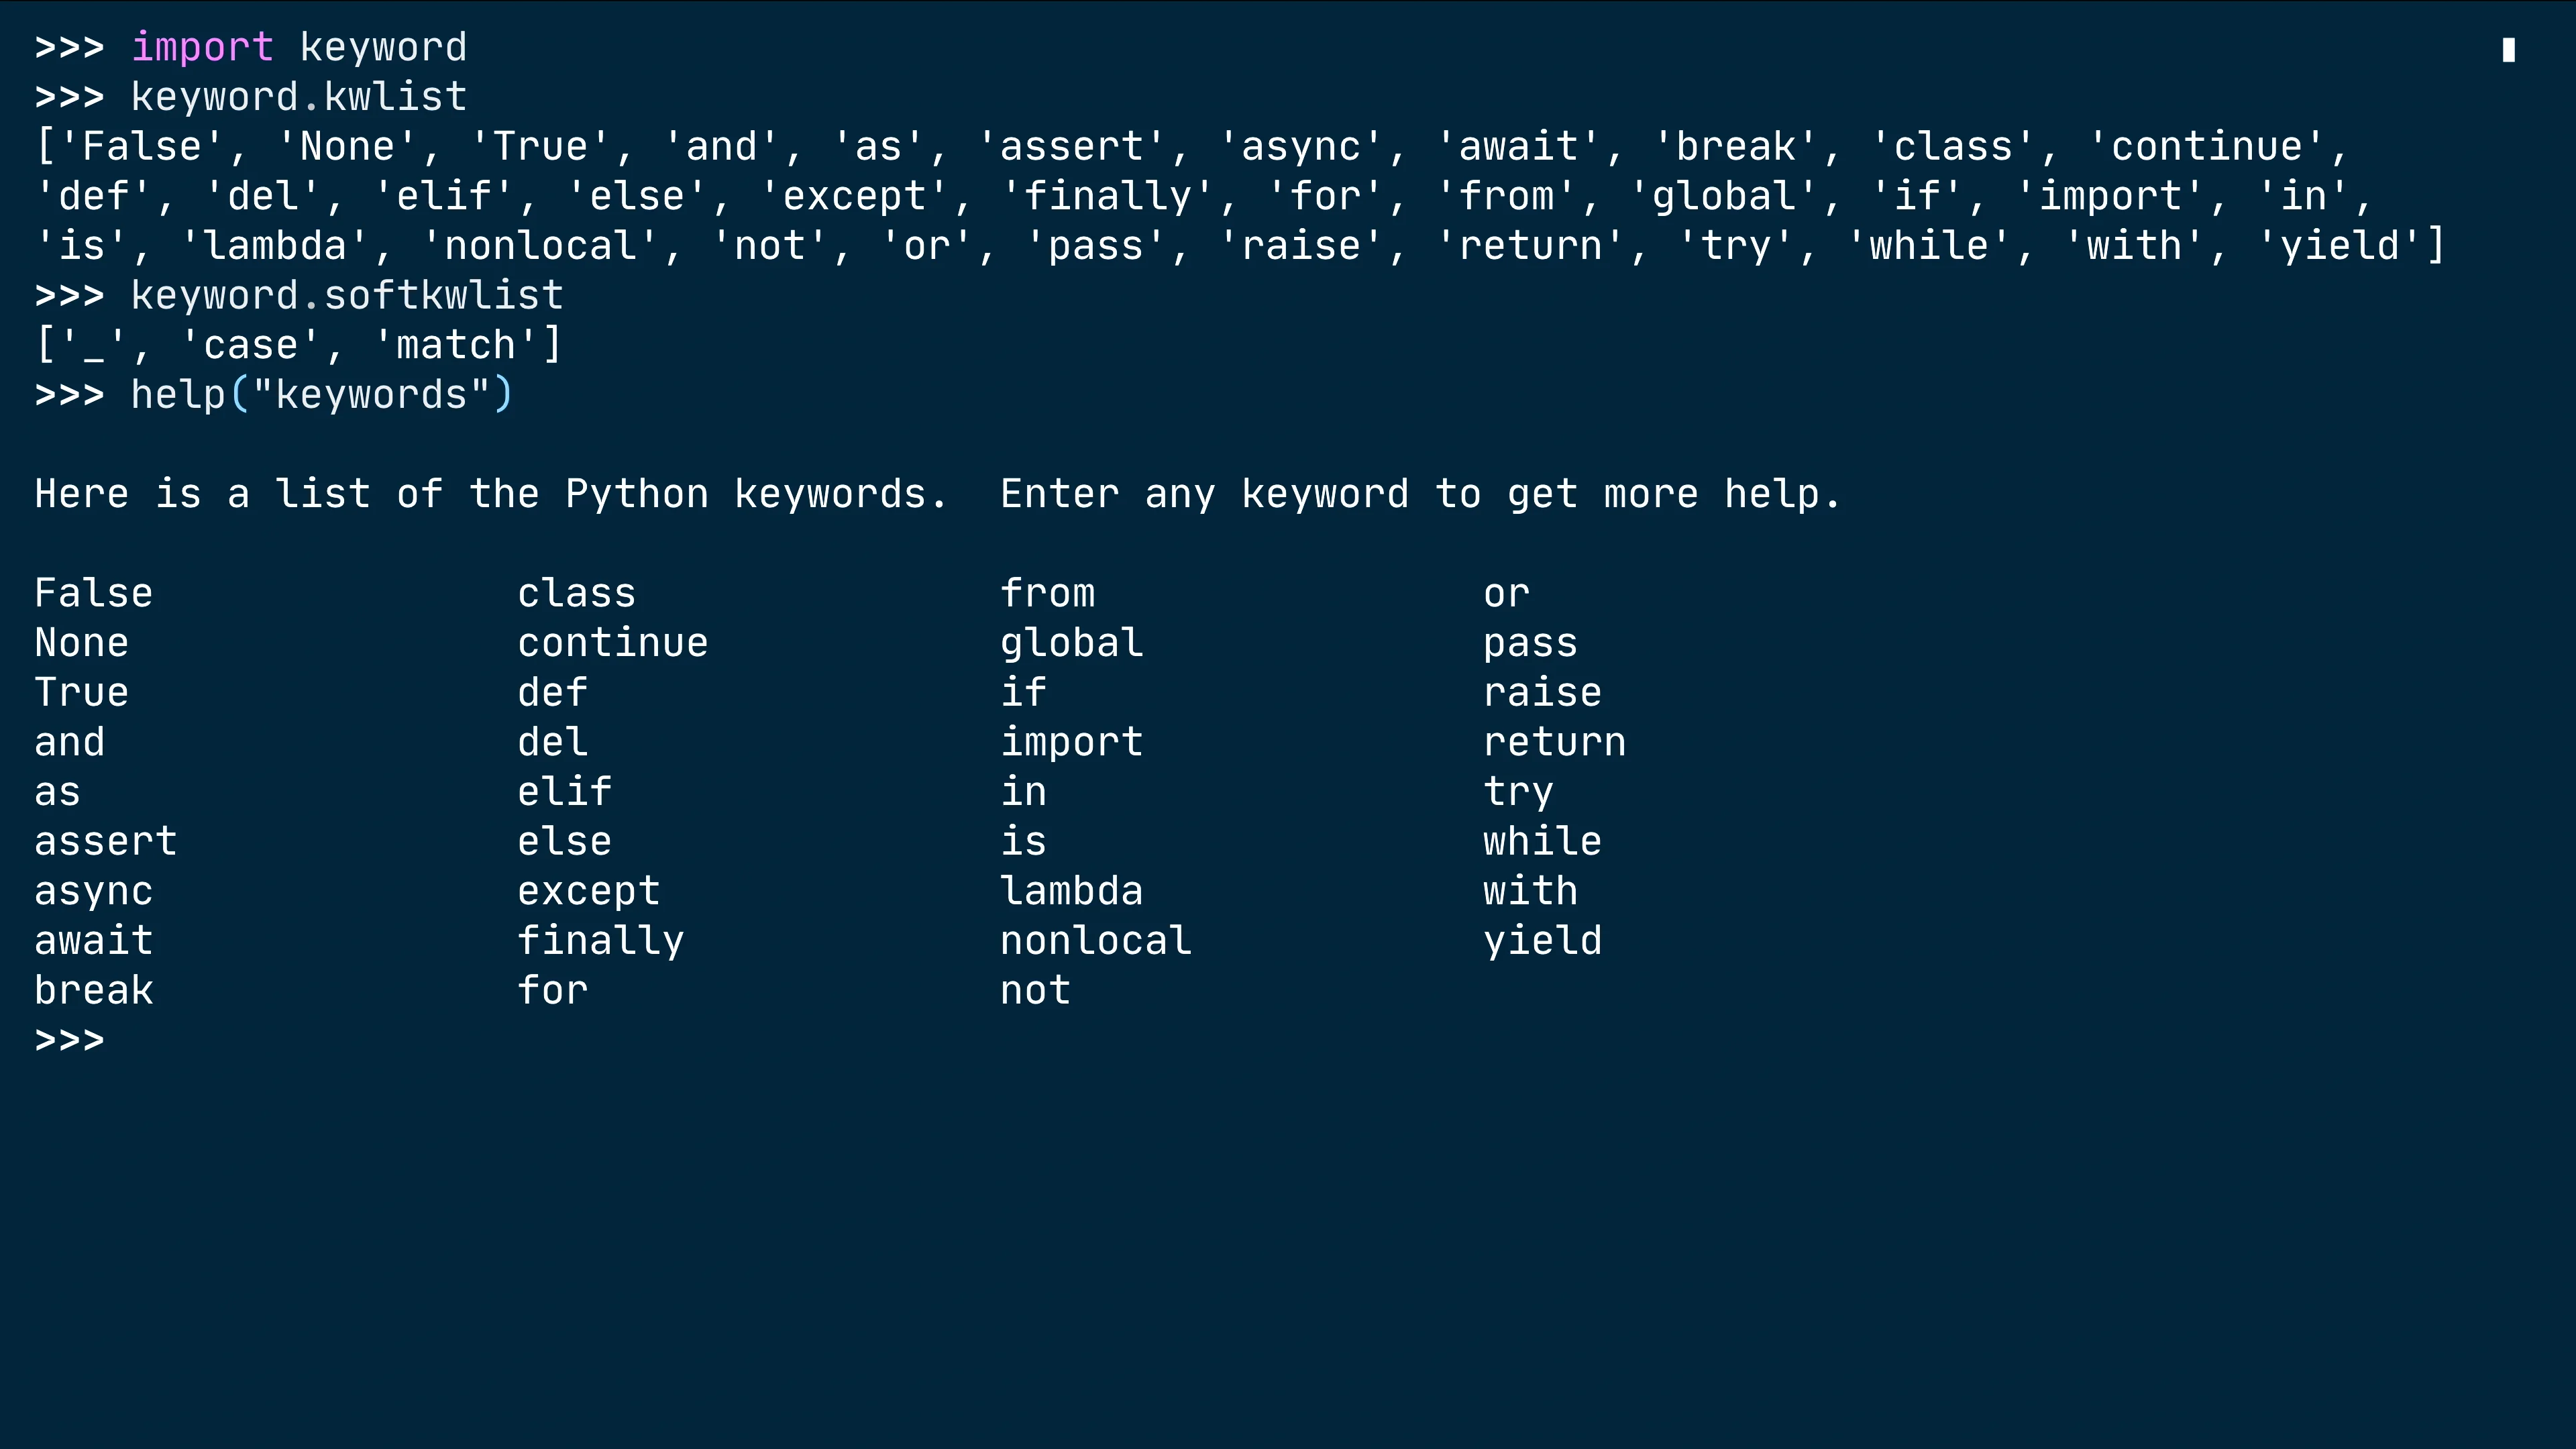
Task: Click the pink import keyword on the first line
Action: pos(202,47)
